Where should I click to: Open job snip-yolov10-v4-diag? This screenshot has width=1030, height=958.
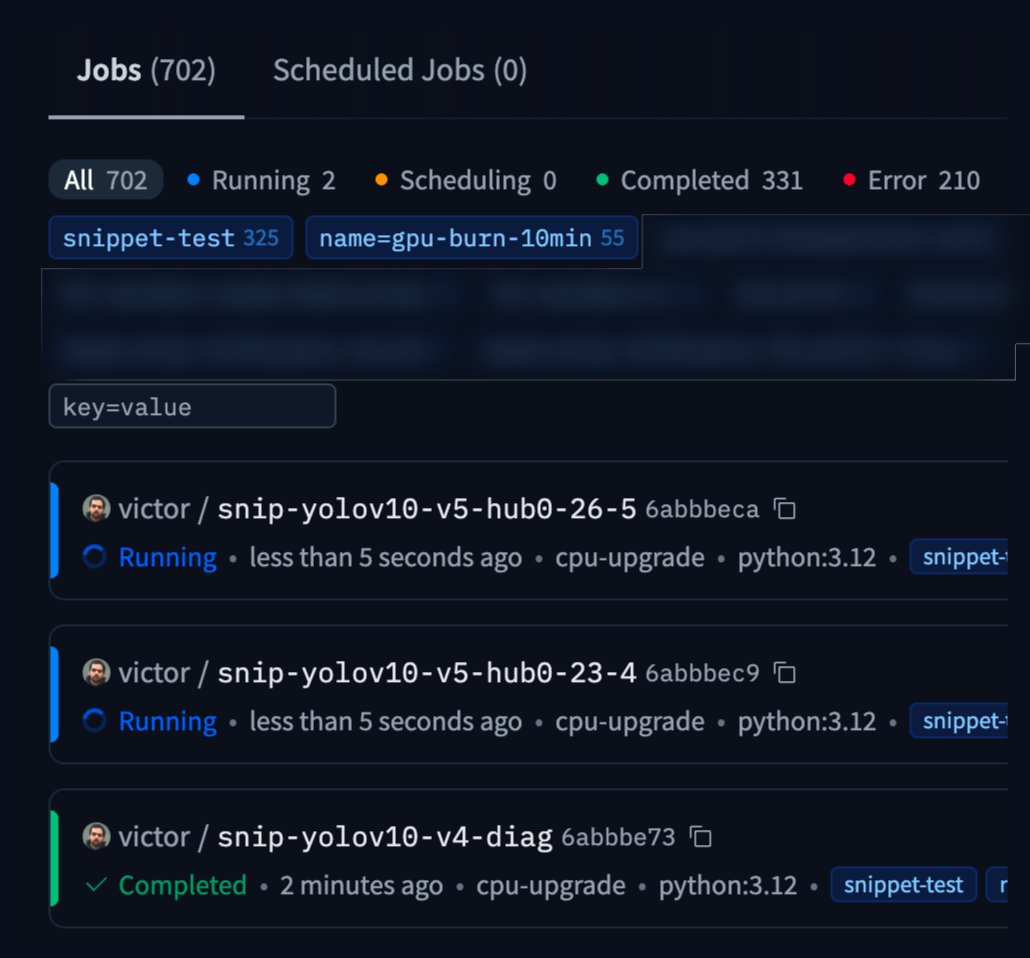(385, 837)
